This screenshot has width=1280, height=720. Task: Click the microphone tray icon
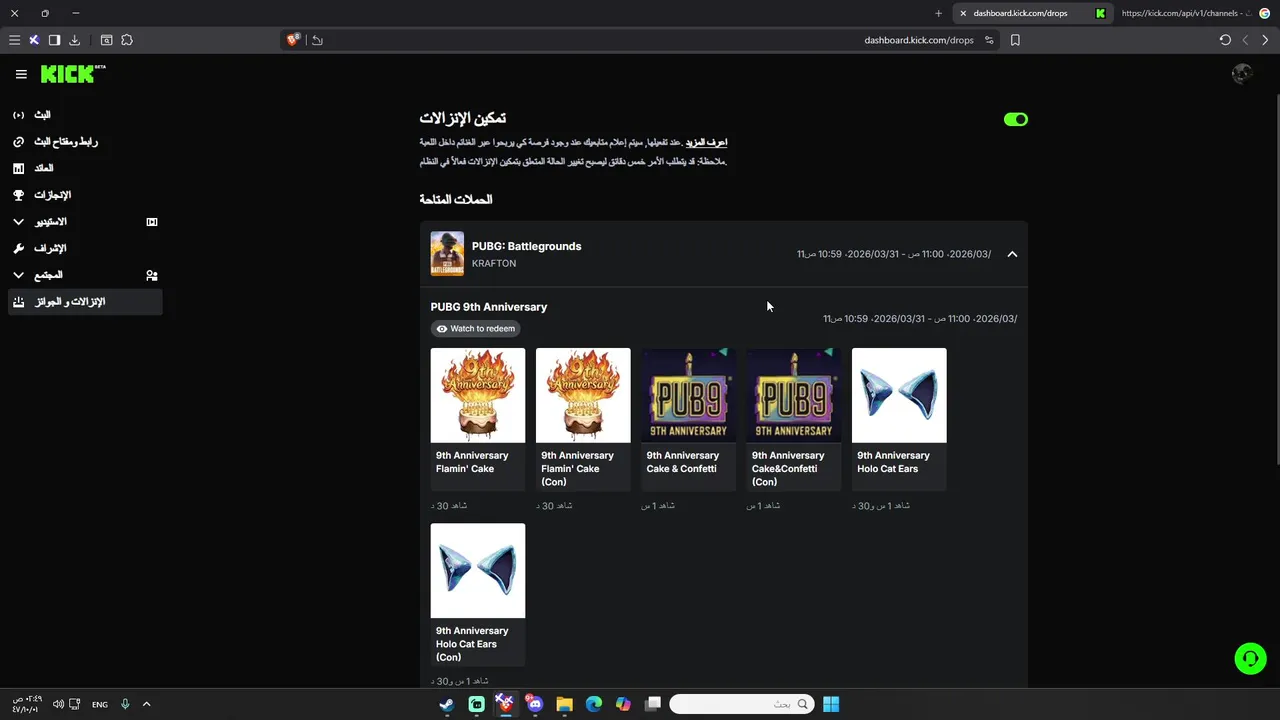(x=125, y=704)
